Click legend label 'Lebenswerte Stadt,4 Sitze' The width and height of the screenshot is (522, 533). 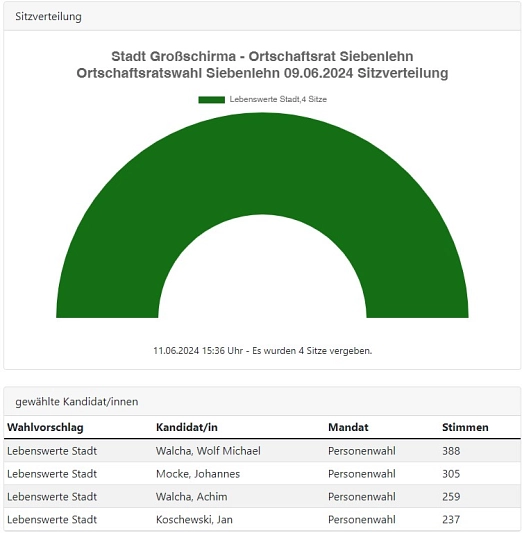click(x=278, y=99)
